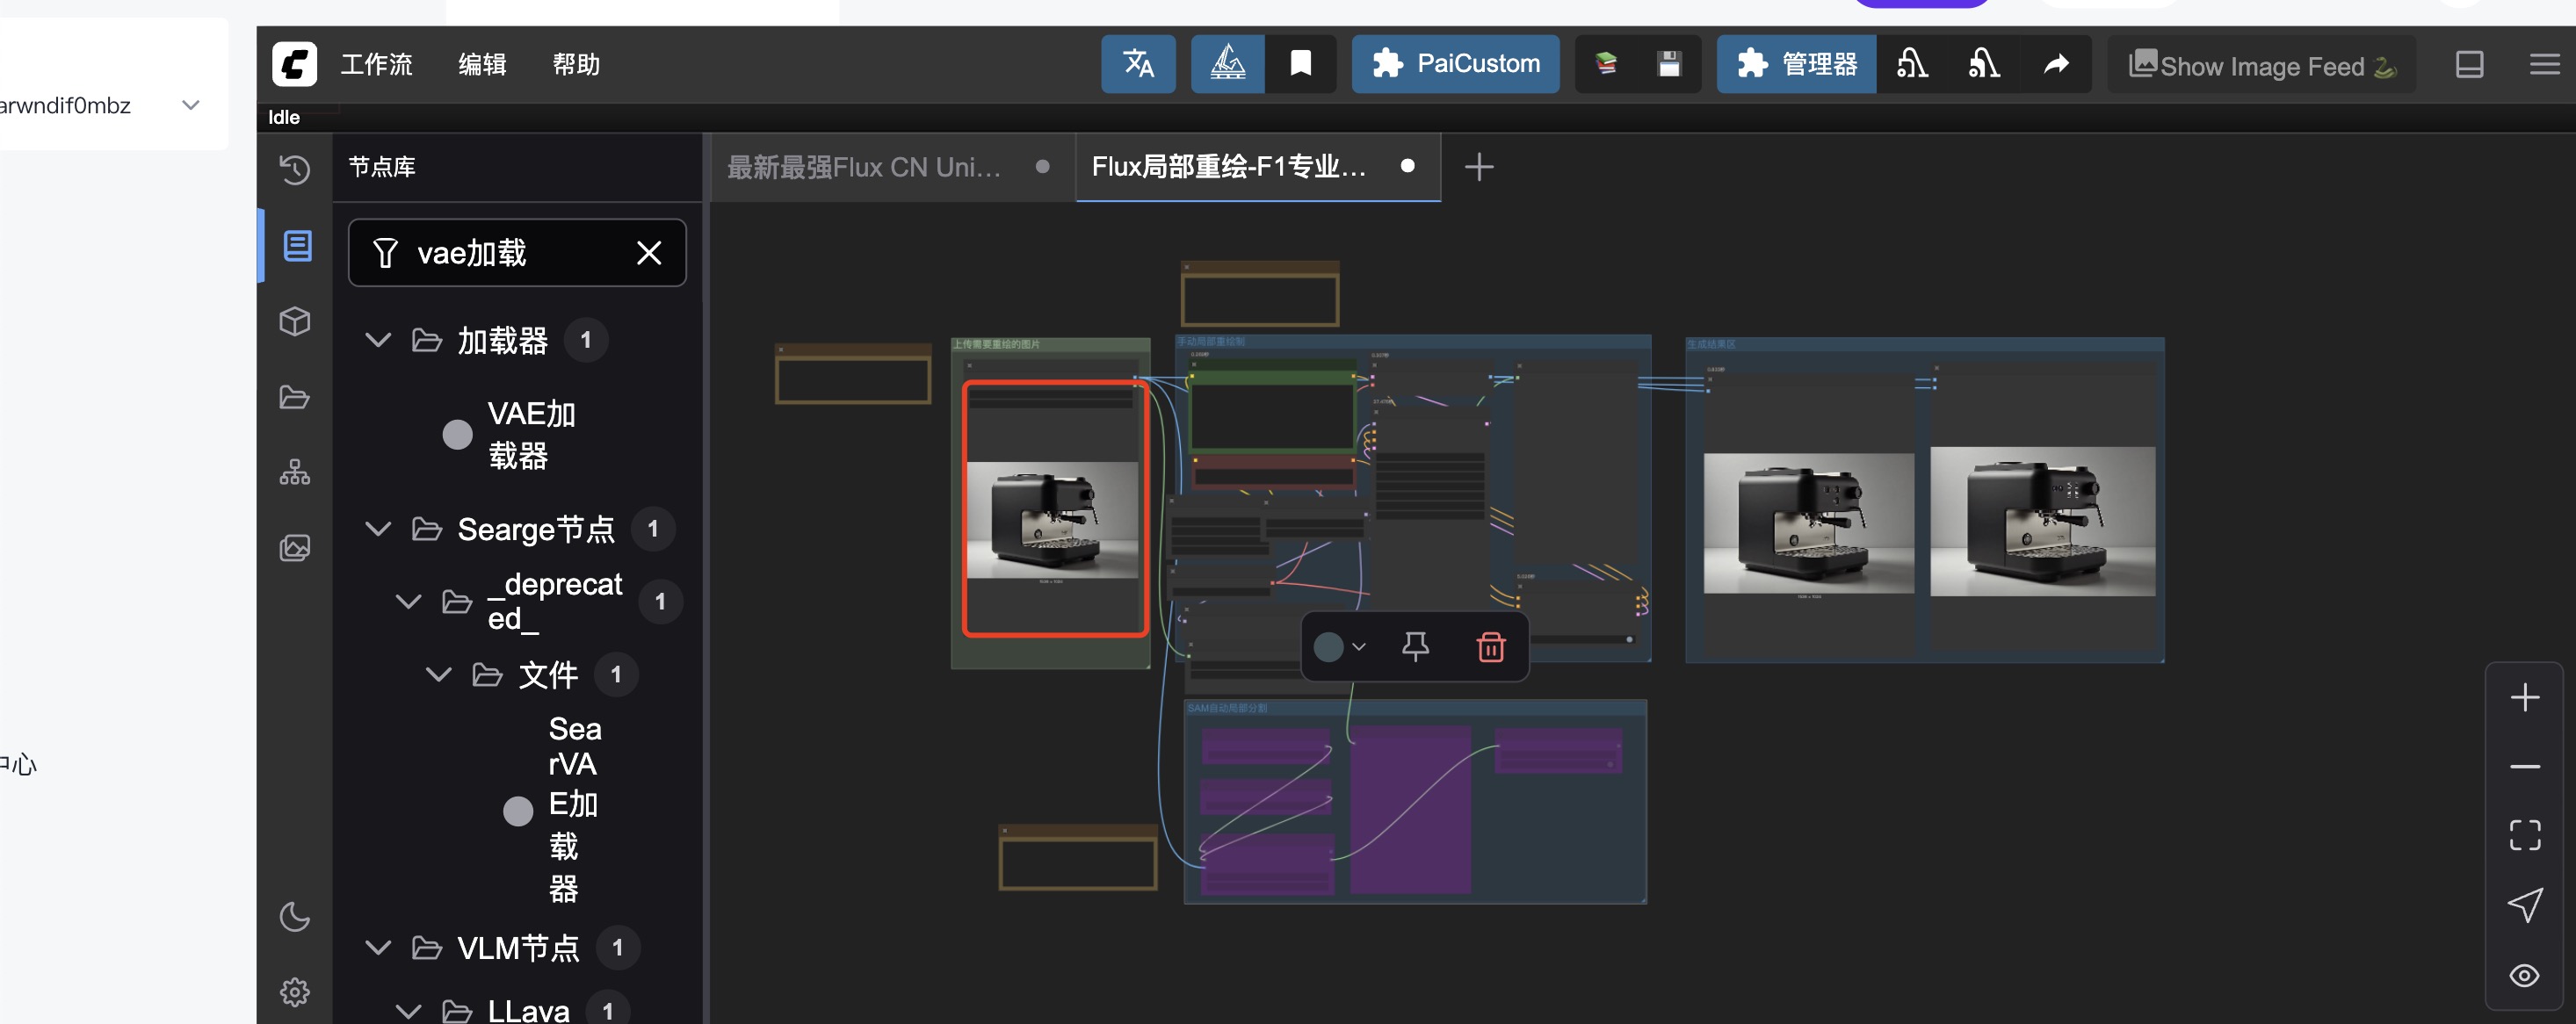Click the PaiCustom button
The height and width of the screenshot is (1024, 2576).
1455,64
